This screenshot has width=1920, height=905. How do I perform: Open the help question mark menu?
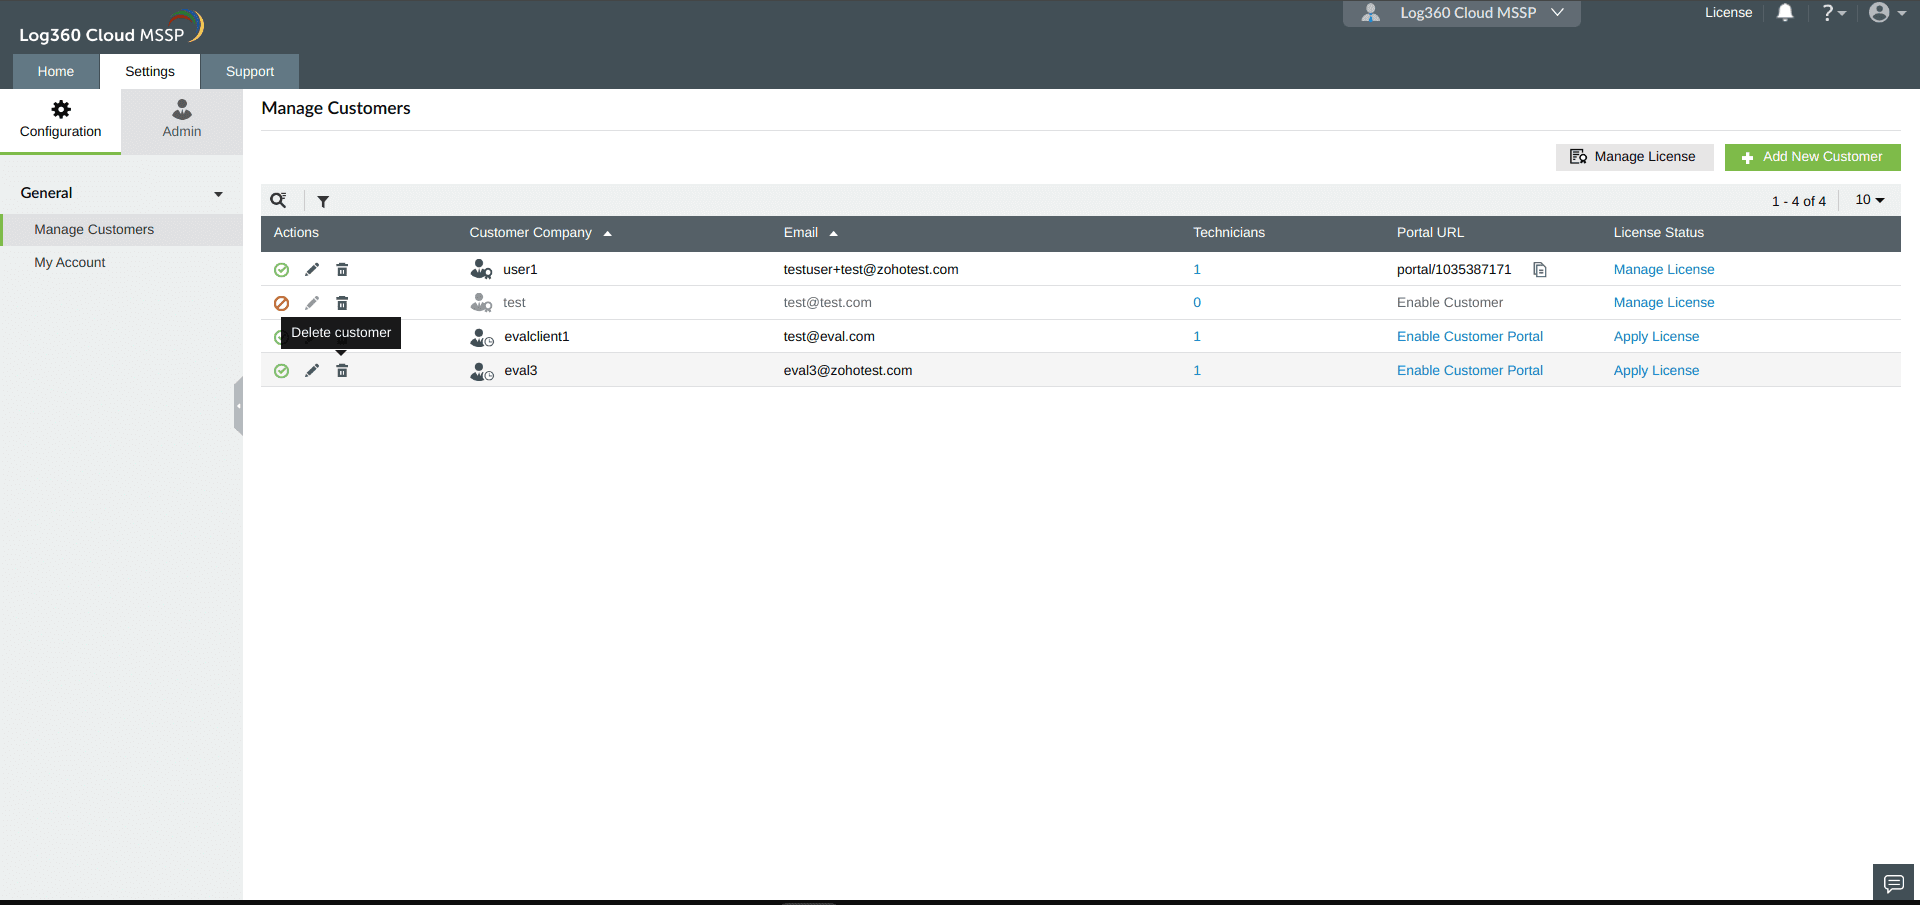click(x=1833, y=13)
